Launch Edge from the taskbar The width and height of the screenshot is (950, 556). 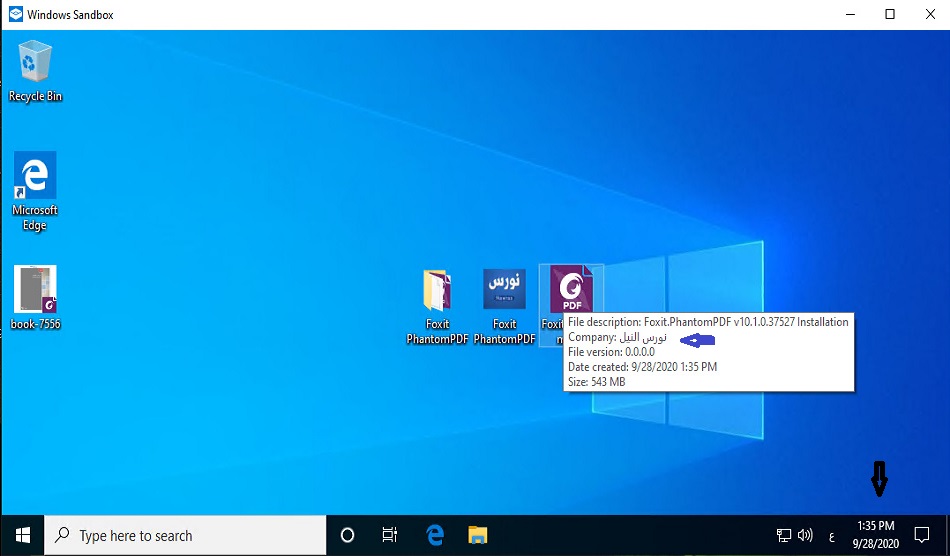435,535
